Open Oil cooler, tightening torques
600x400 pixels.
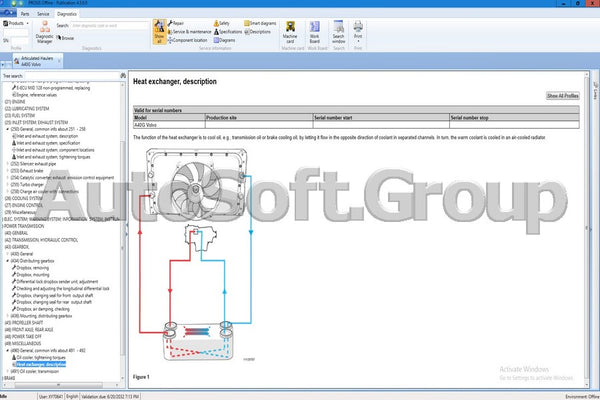pyautogui.click(x=41, y=358)
